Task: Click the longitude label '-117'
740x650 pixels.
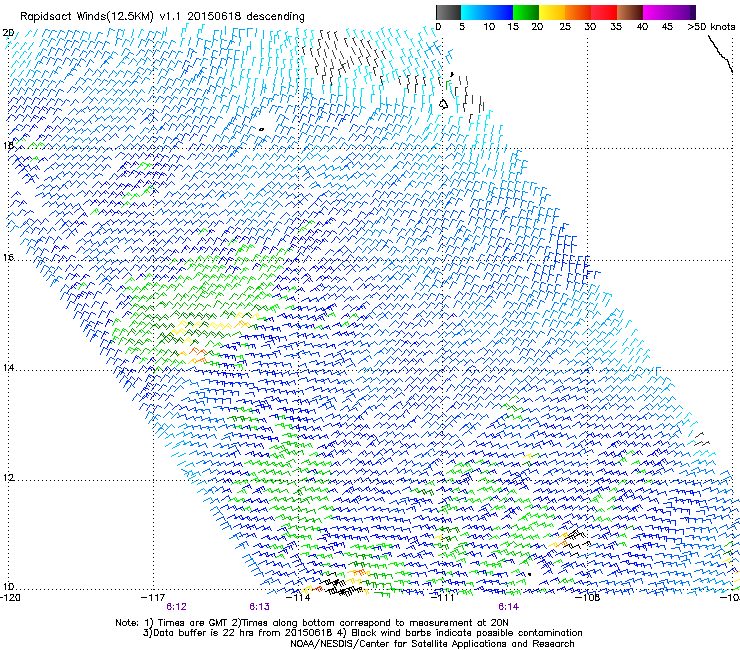Action: click(x=153, y=598)
